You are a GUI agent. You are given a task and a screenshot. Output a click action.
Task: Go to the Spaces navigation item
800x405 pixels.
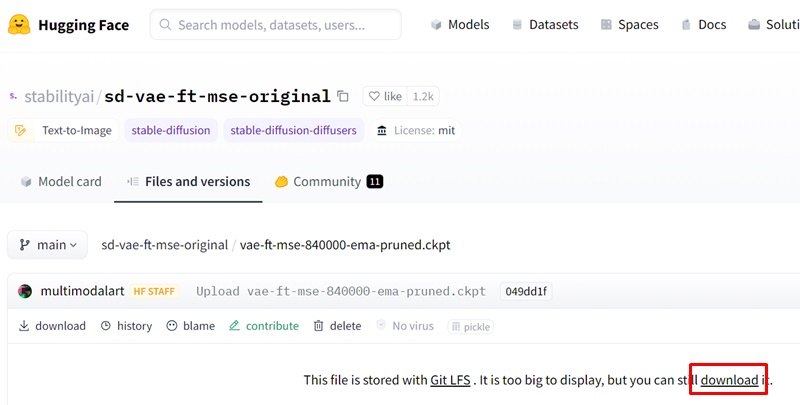(x=630, y=24)
